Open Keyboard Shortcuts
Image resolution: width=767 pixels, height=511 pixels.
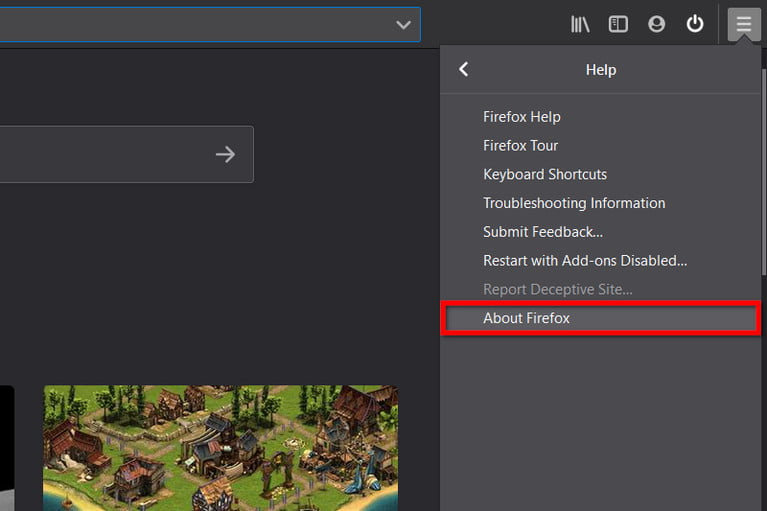coord(600,175)
